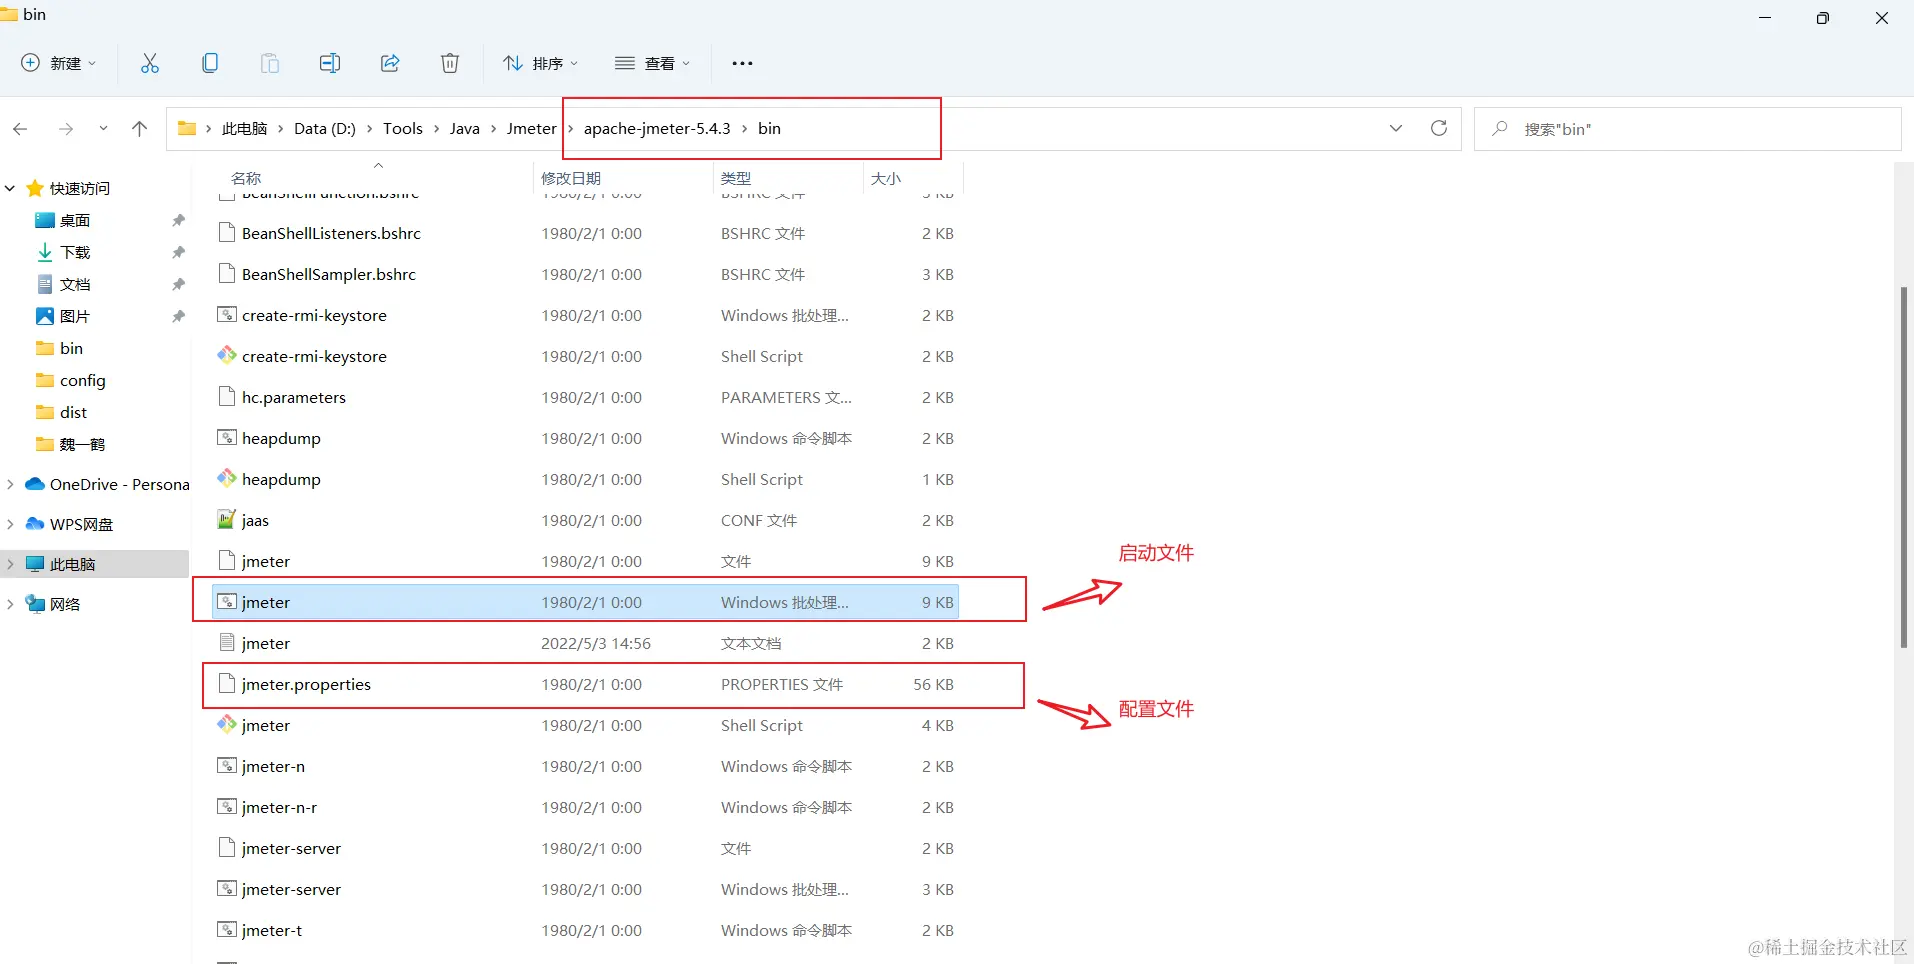1914x964 pixels.
Task: Click Java in the address path
Action: click(465, 129)
